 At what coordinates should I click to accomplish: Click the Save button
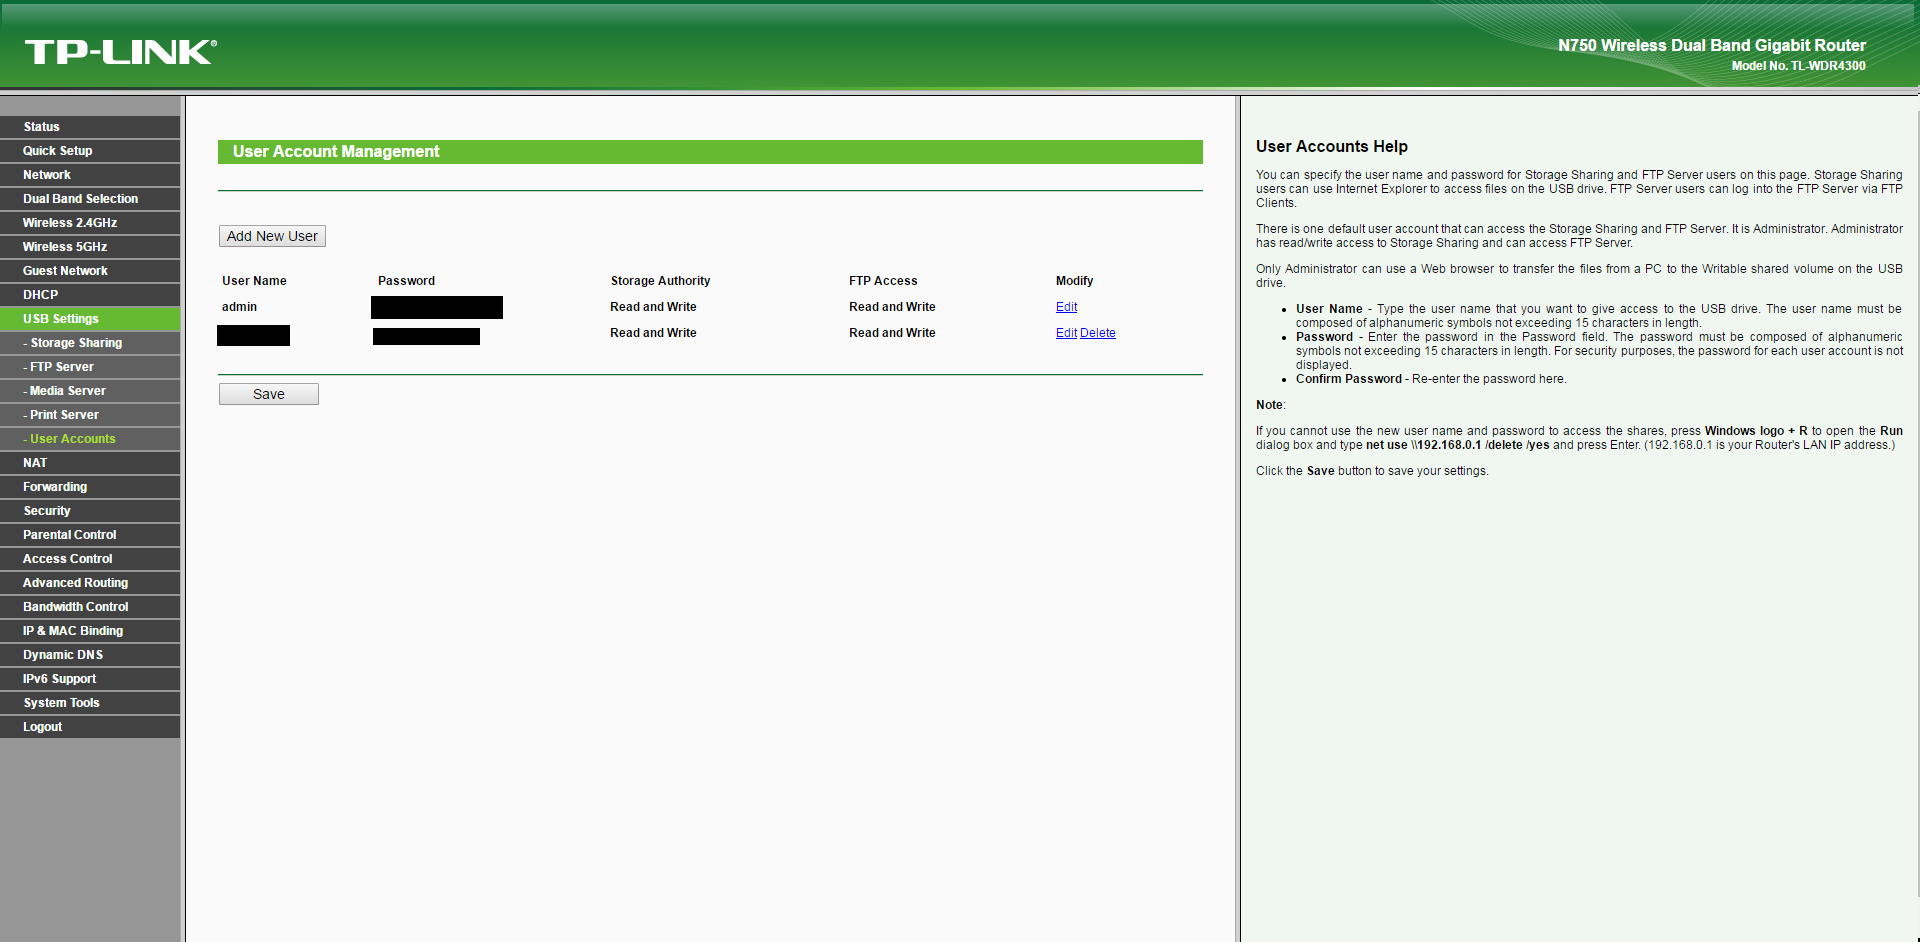click(269, 394)
